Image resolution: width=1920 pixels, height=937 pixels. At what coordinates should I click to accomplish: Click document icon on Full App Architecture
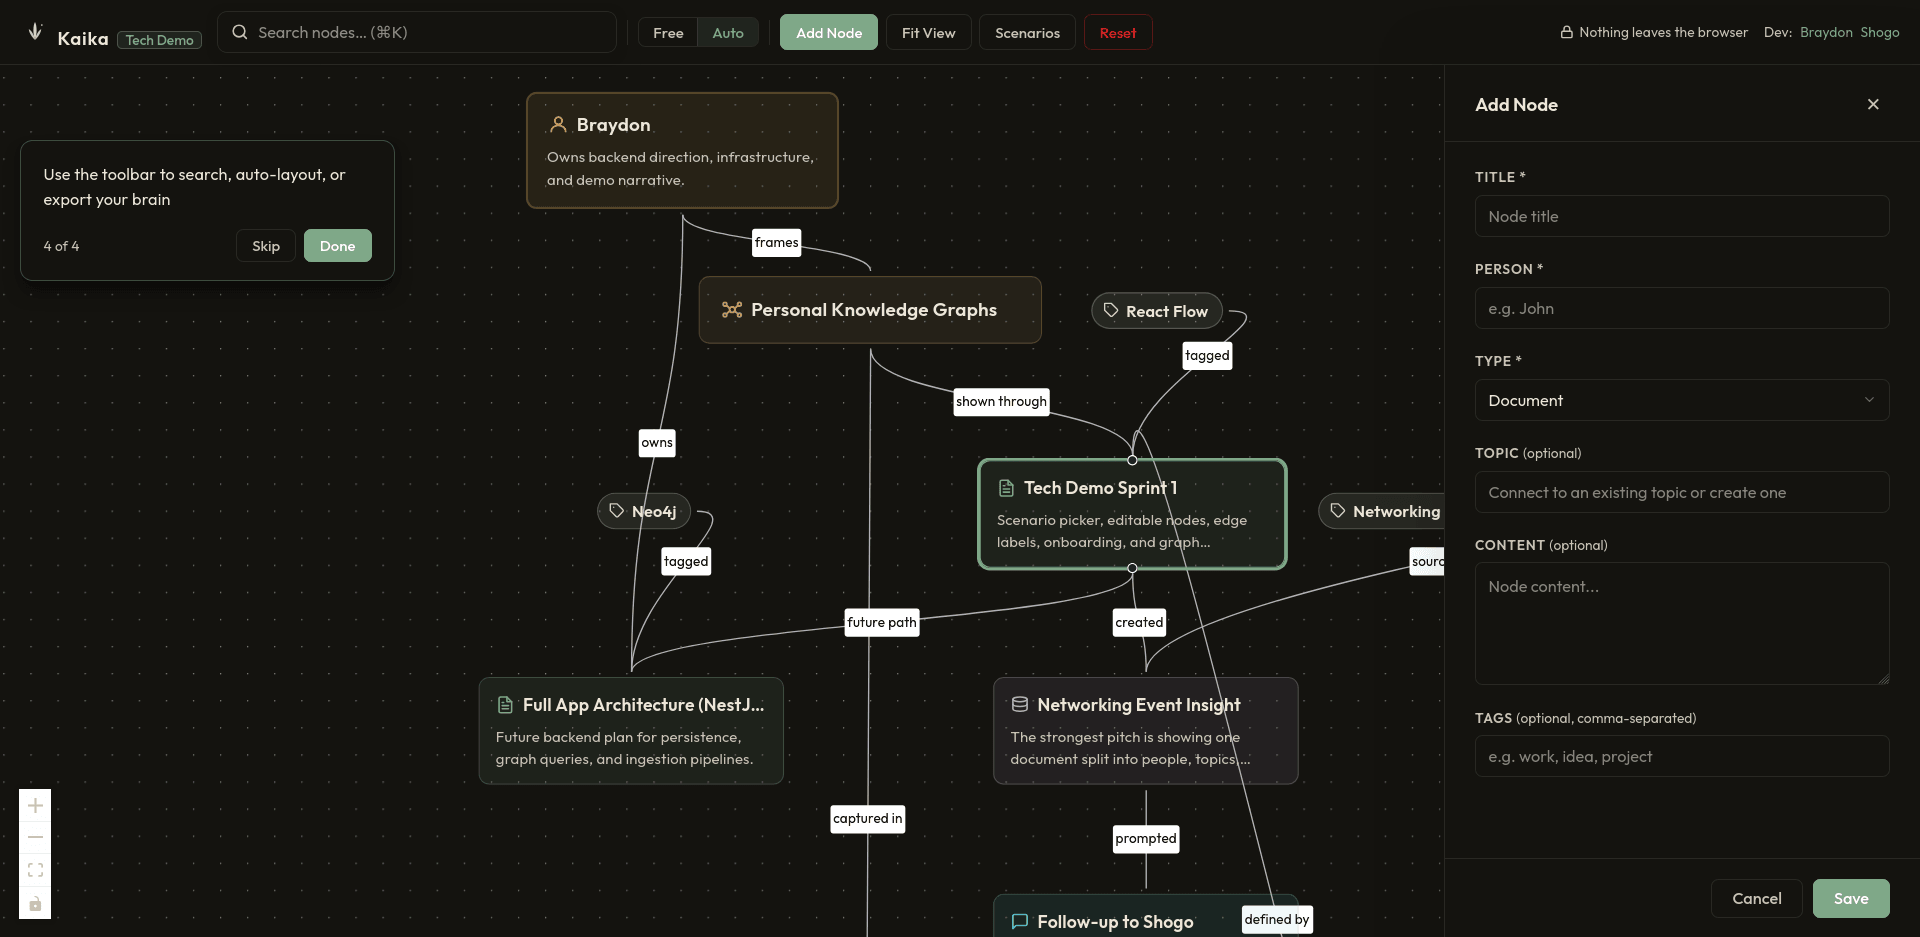[505, 705]
